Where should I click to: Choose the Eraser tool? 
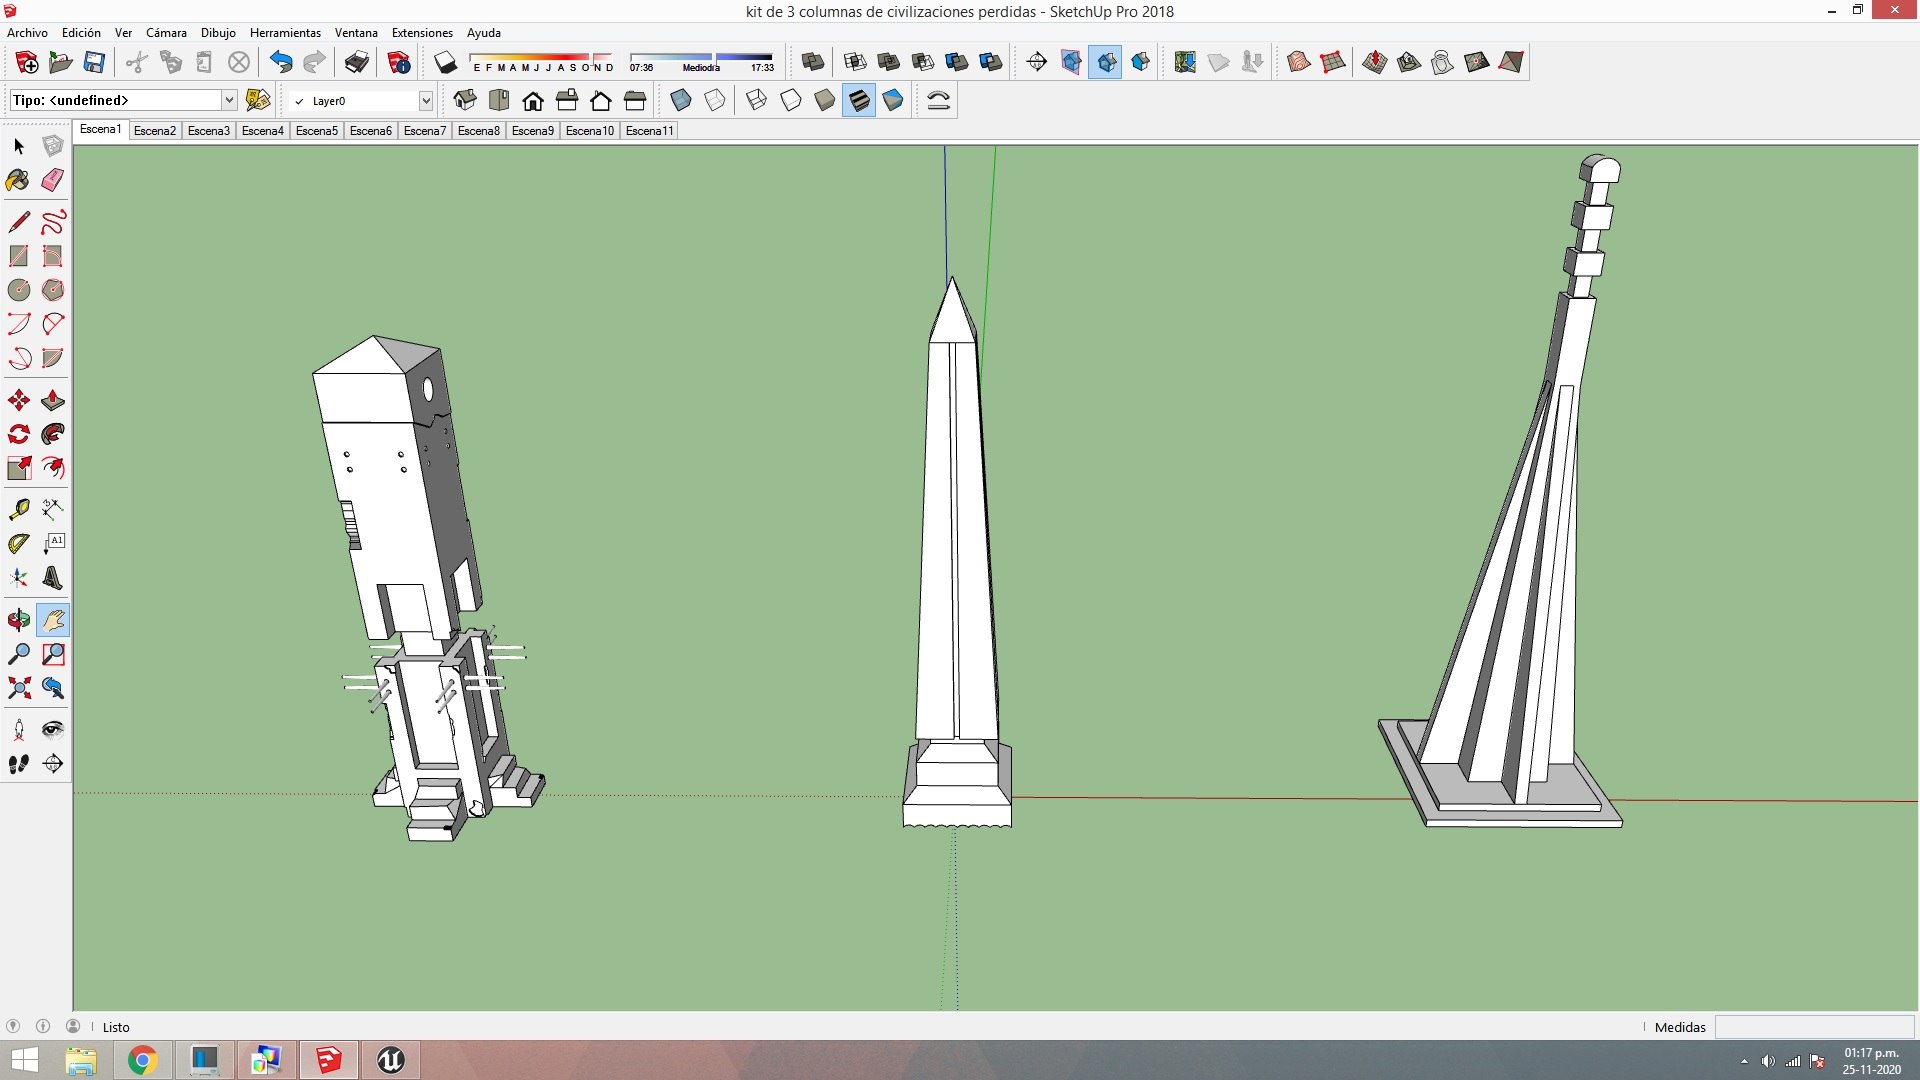click(53, 180)
